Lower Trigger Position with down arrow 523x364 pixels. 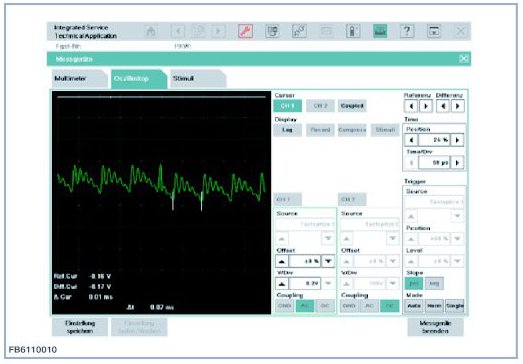tap(457, 239)
